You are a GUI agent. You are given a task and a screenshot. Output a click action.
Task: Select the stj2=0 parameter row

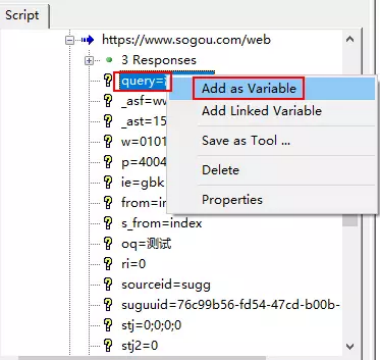point(140,346)
